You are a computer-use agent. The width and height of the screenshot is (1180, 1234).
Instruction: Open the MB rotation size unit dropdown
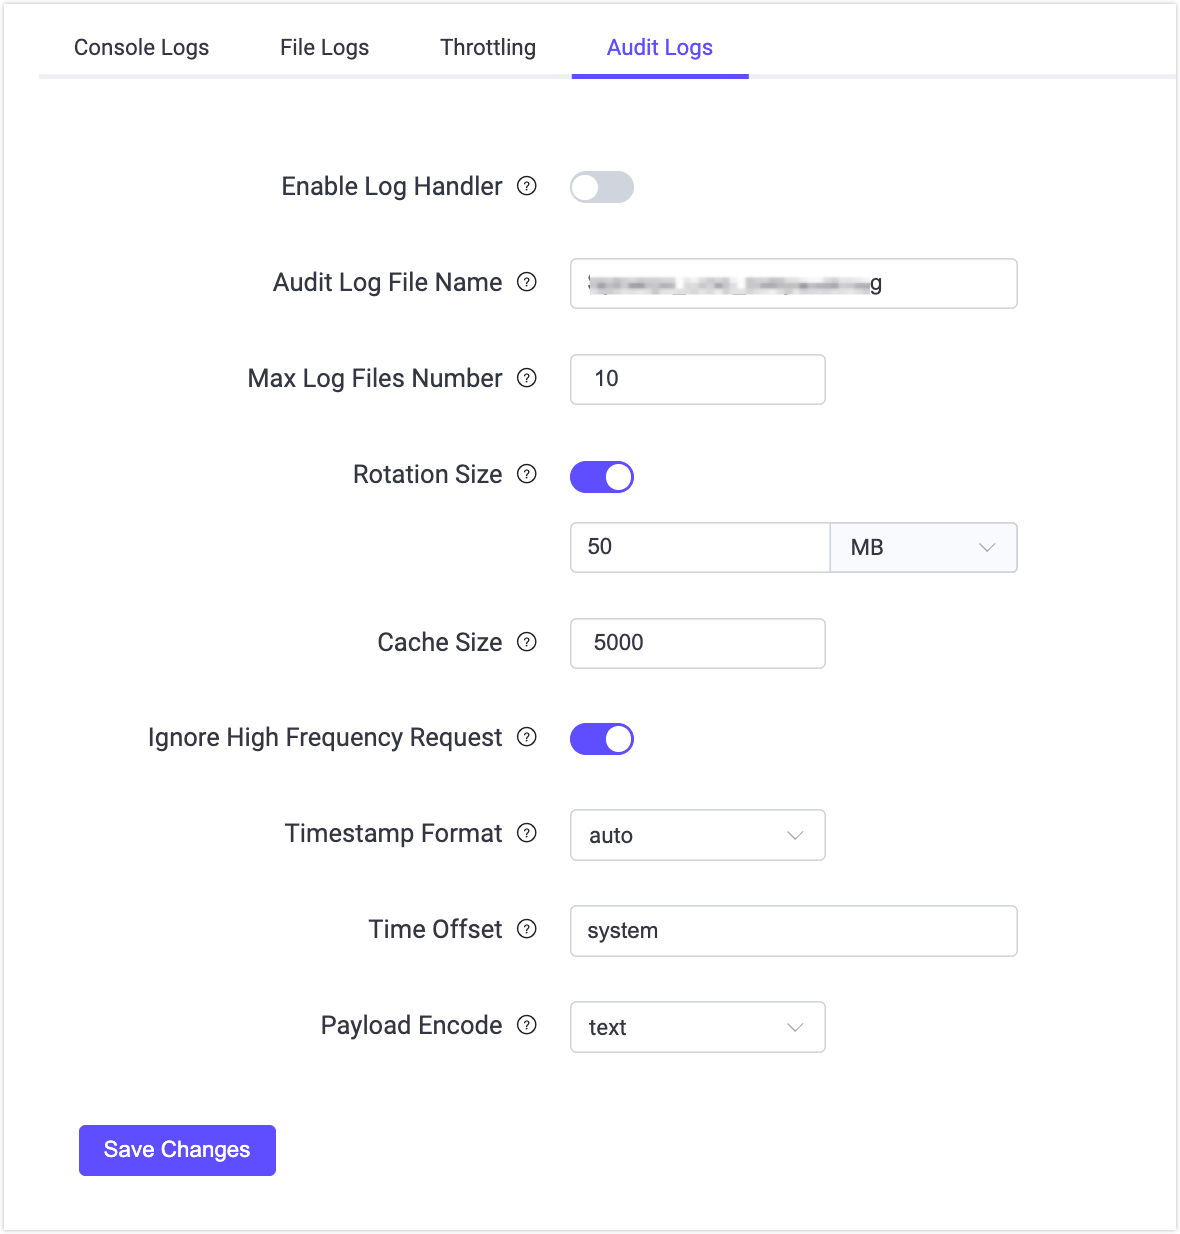coord(923,547)
